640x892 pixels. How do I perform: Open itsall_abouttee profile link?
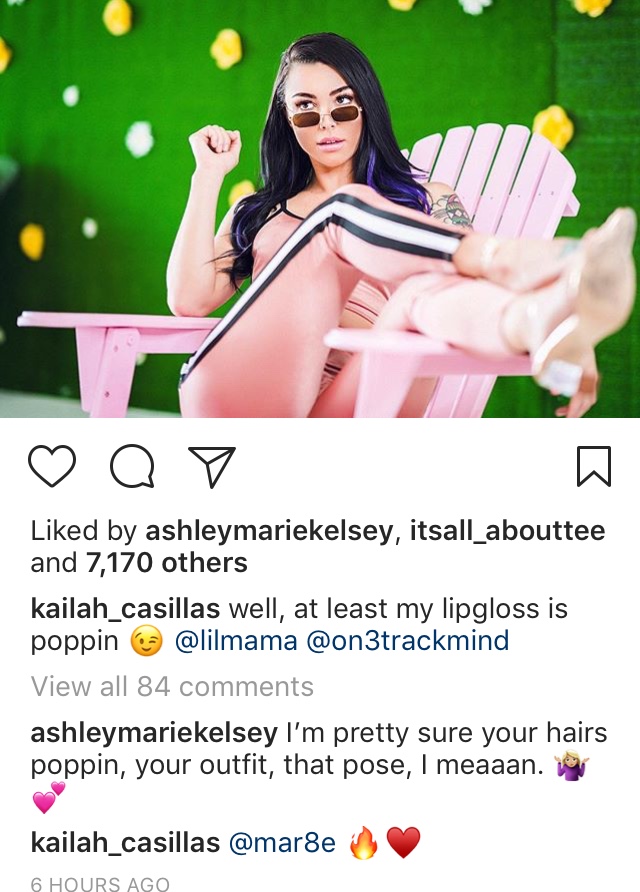pyautogui.click(x=507, y=531)
